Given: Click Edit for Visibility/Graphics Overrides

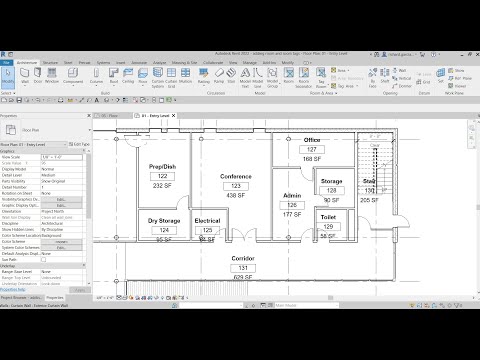Looking at the screenshot, I should click(61, 199).
